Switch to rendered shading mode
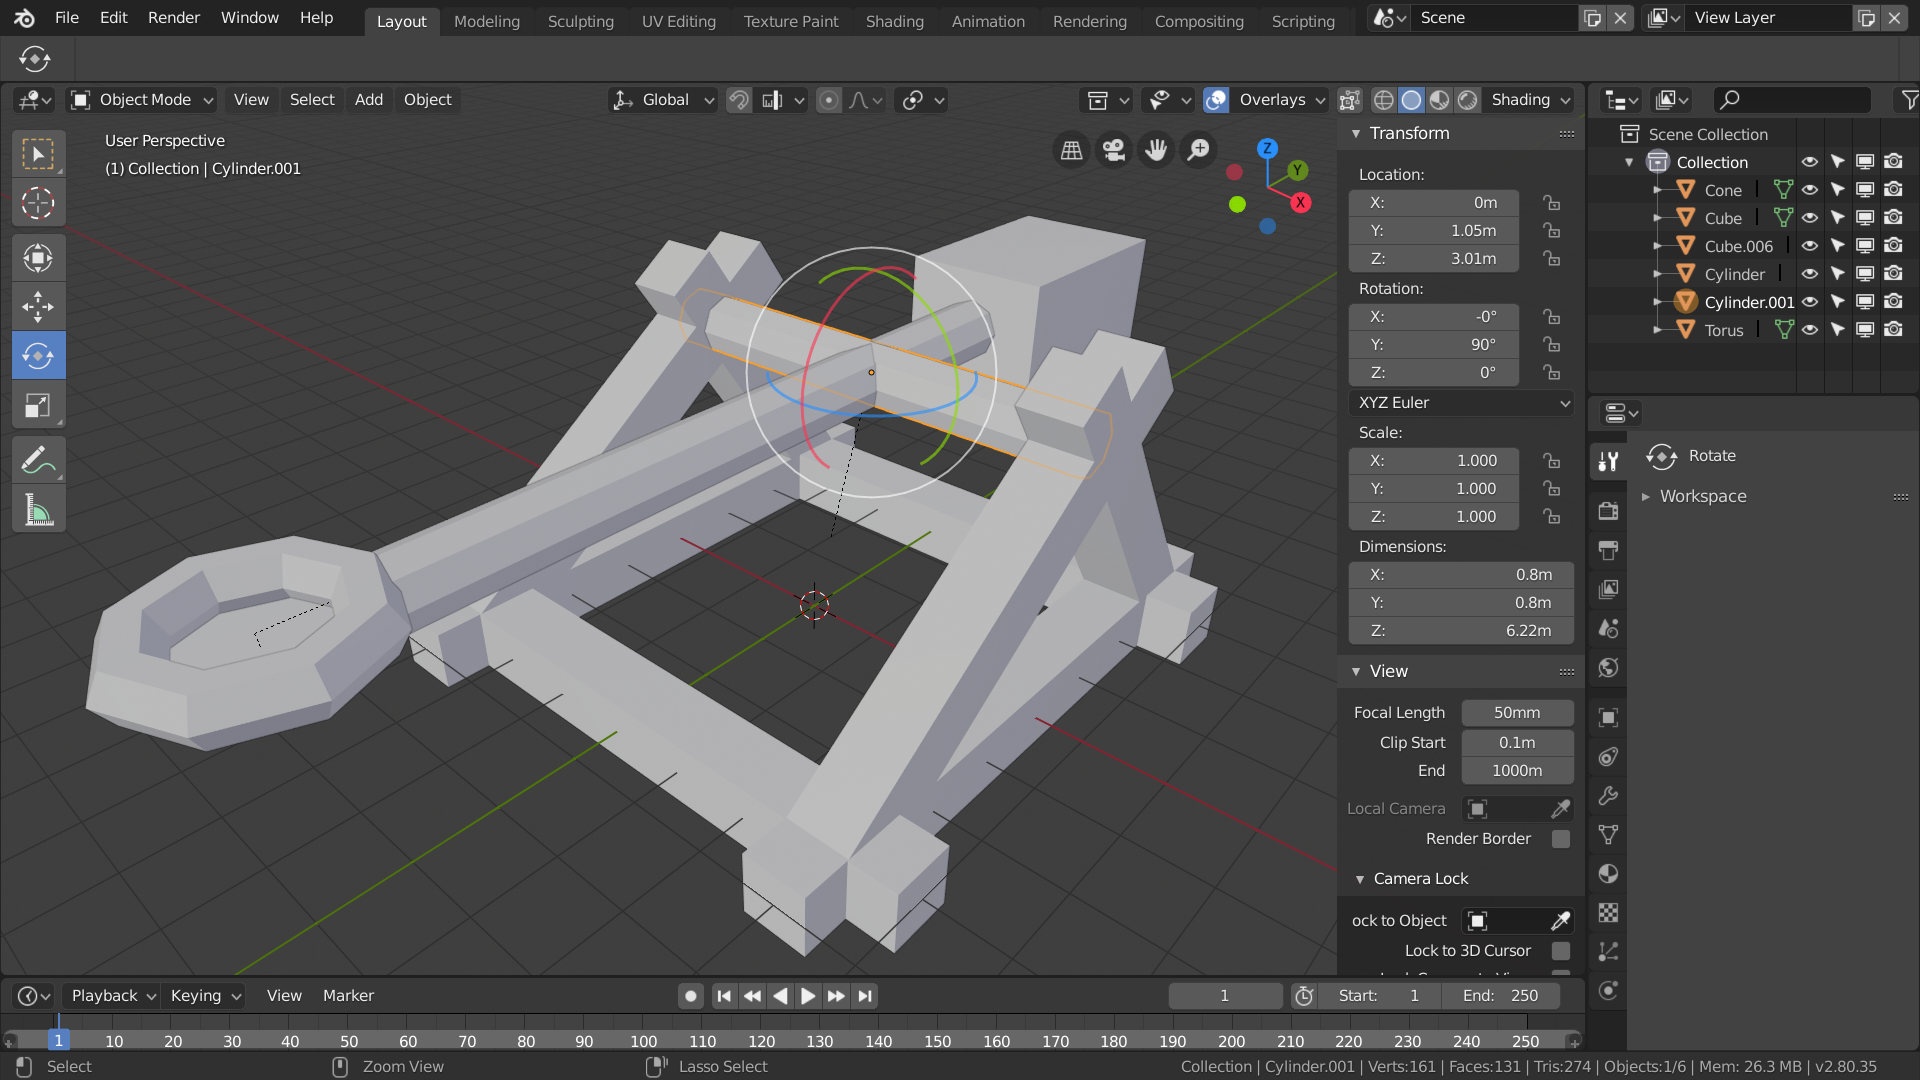This screenshot has height=1080, width=1920. point(1468,100)
